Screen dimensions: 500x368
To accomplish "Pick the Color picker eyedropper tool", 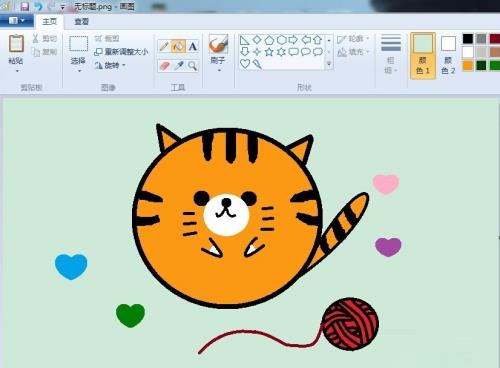I will [x=178, y=66].
